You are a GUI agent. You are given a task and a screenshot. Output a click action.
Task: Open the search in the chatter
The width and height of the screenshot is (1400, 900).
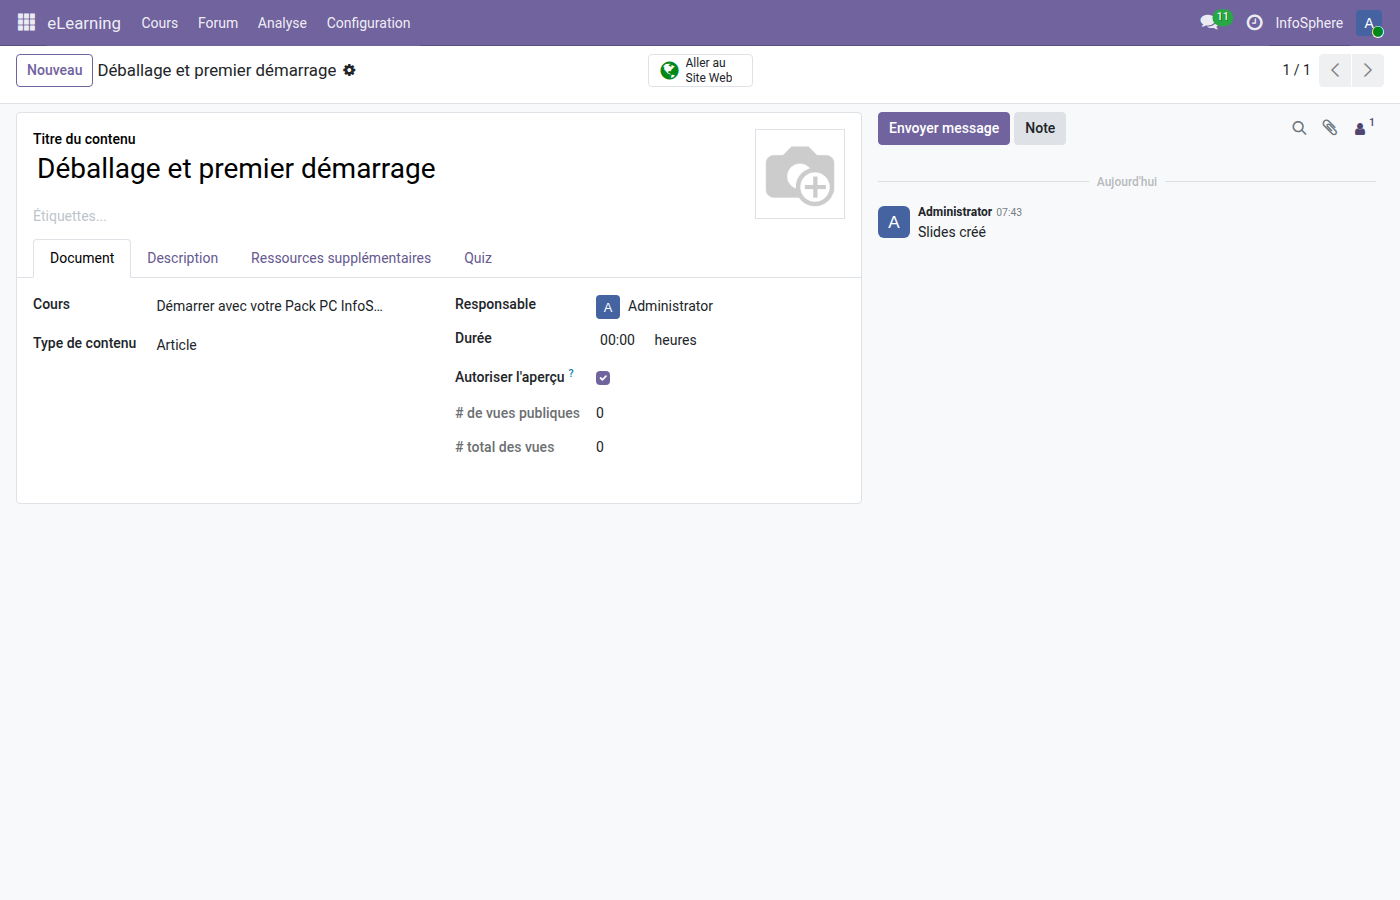pos(1299,128)
